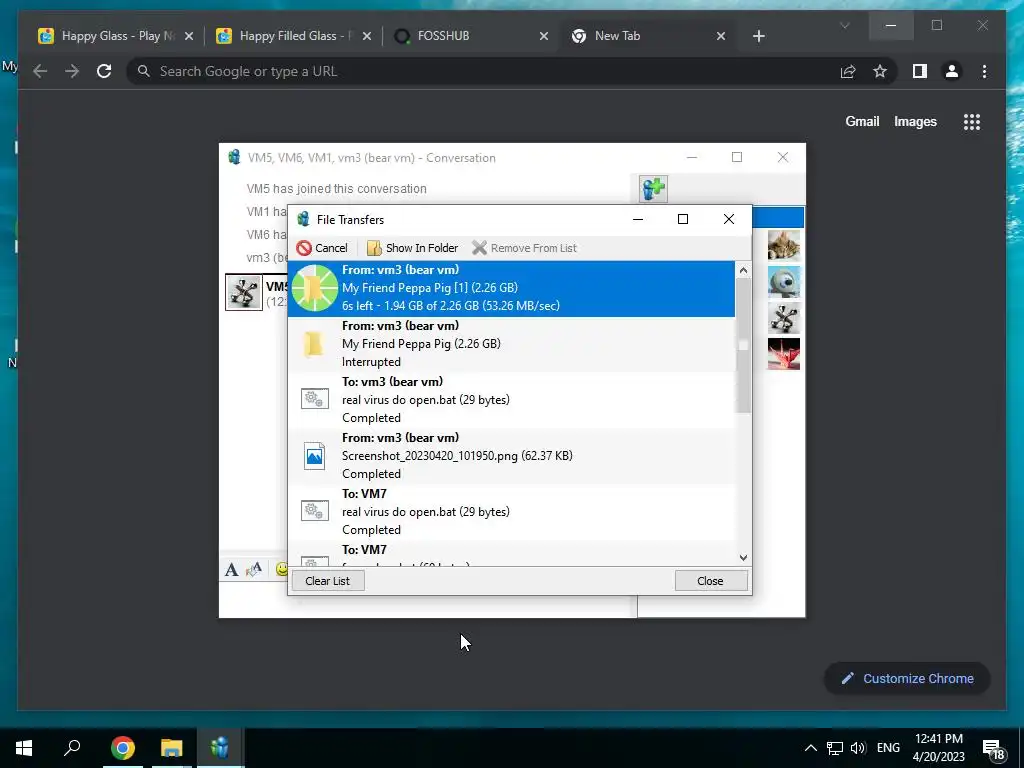Open Chrome profile icon

(952, 71)
